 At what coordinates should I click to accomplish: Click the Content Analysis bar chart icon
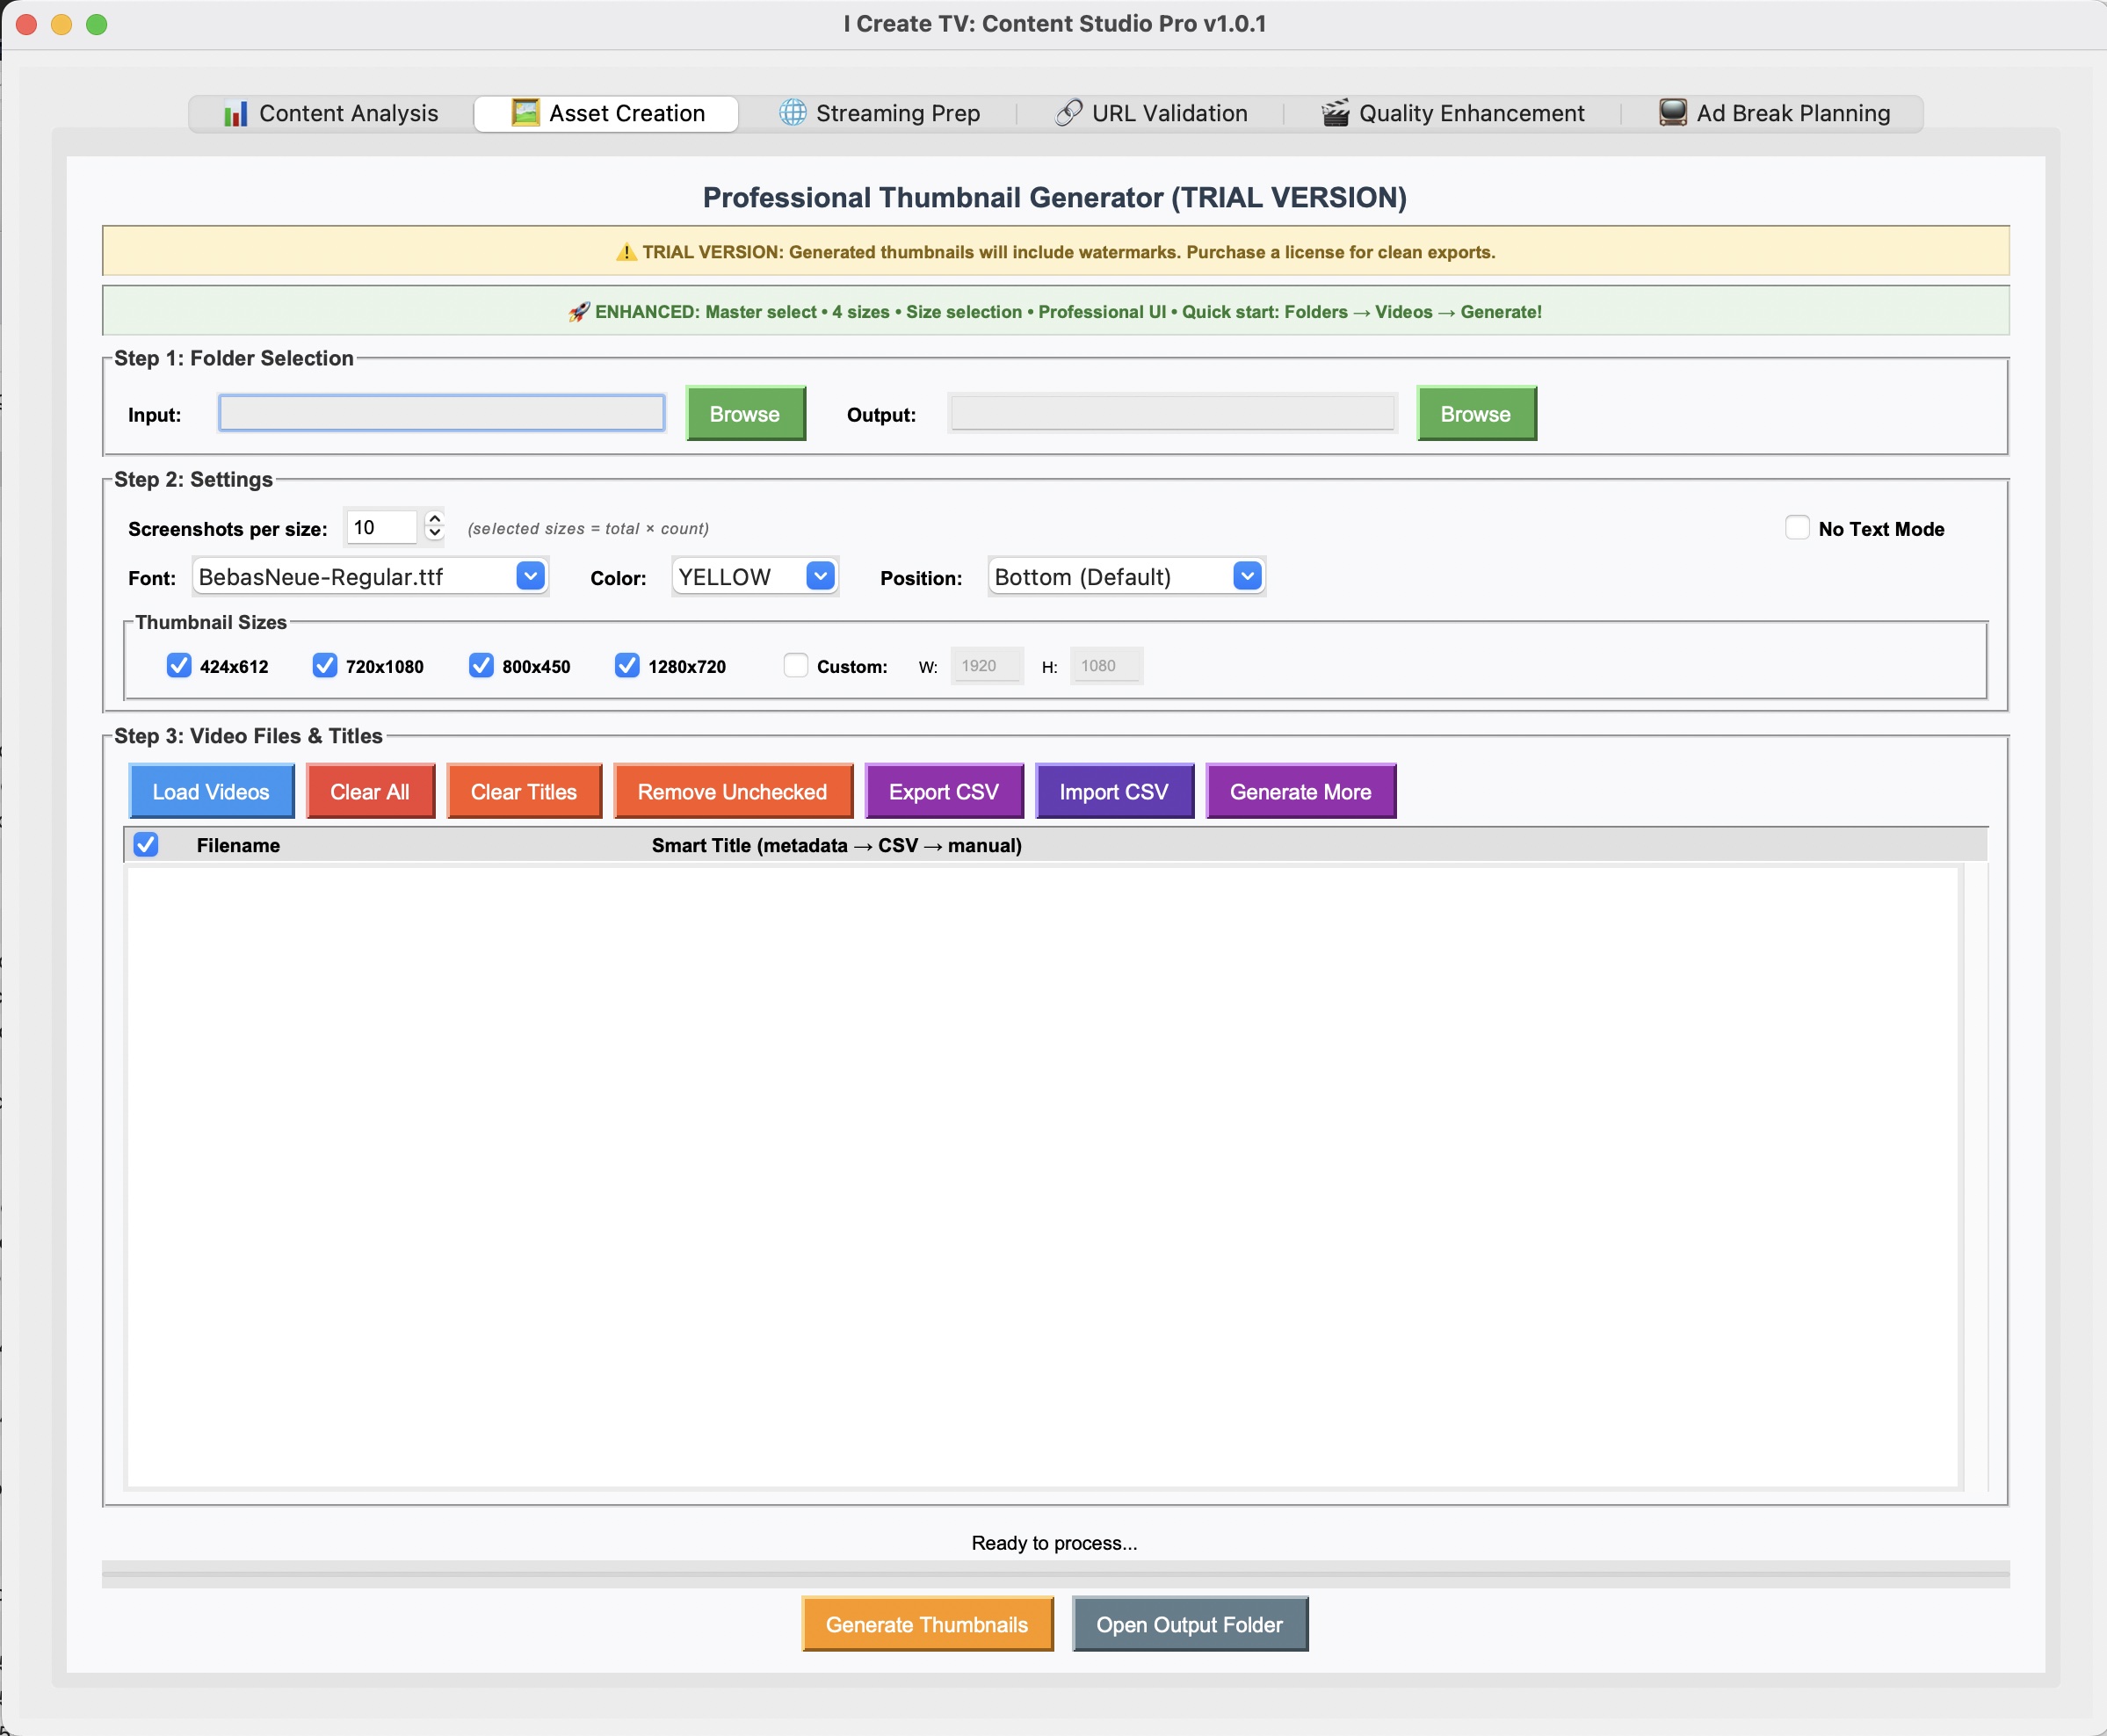tap(235, 114)
